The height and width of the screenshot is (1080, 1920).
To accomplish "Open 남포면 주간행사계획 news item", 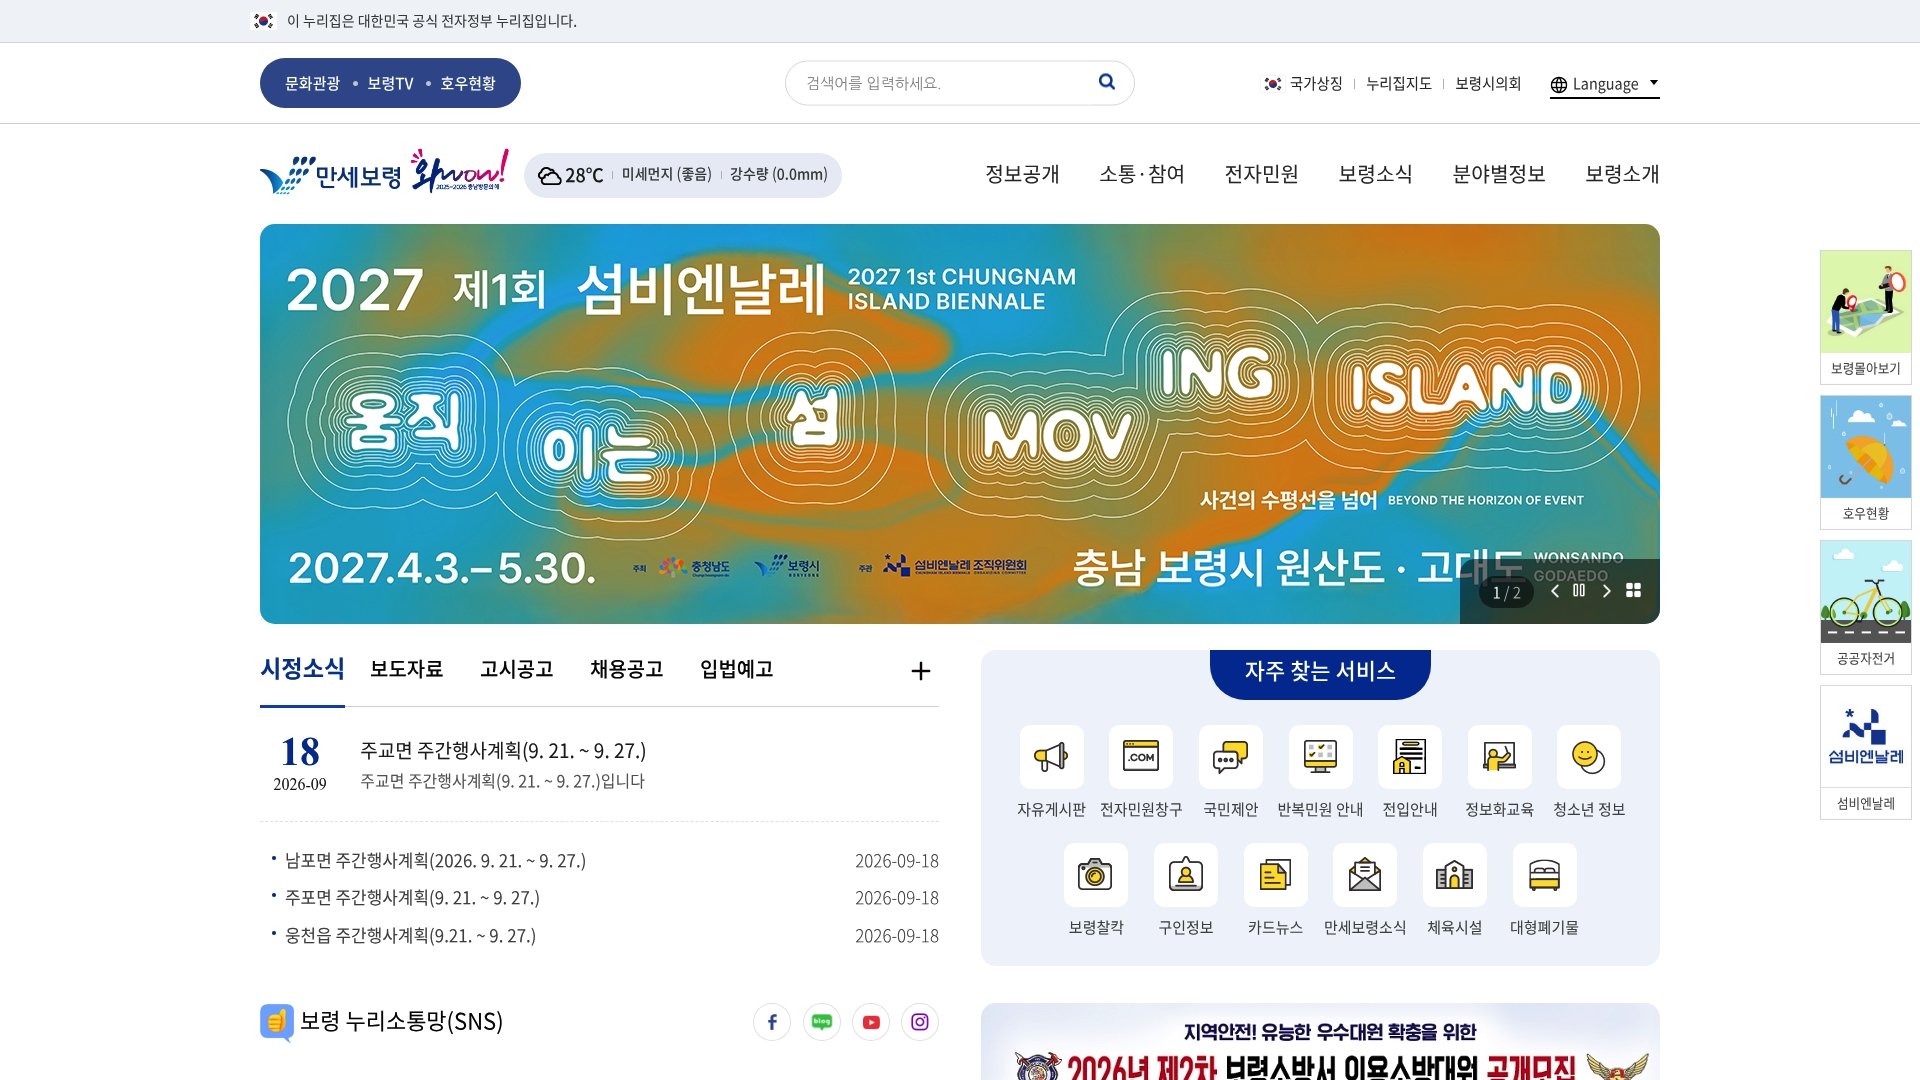I will pyautogui.click(x=435, y=861).
